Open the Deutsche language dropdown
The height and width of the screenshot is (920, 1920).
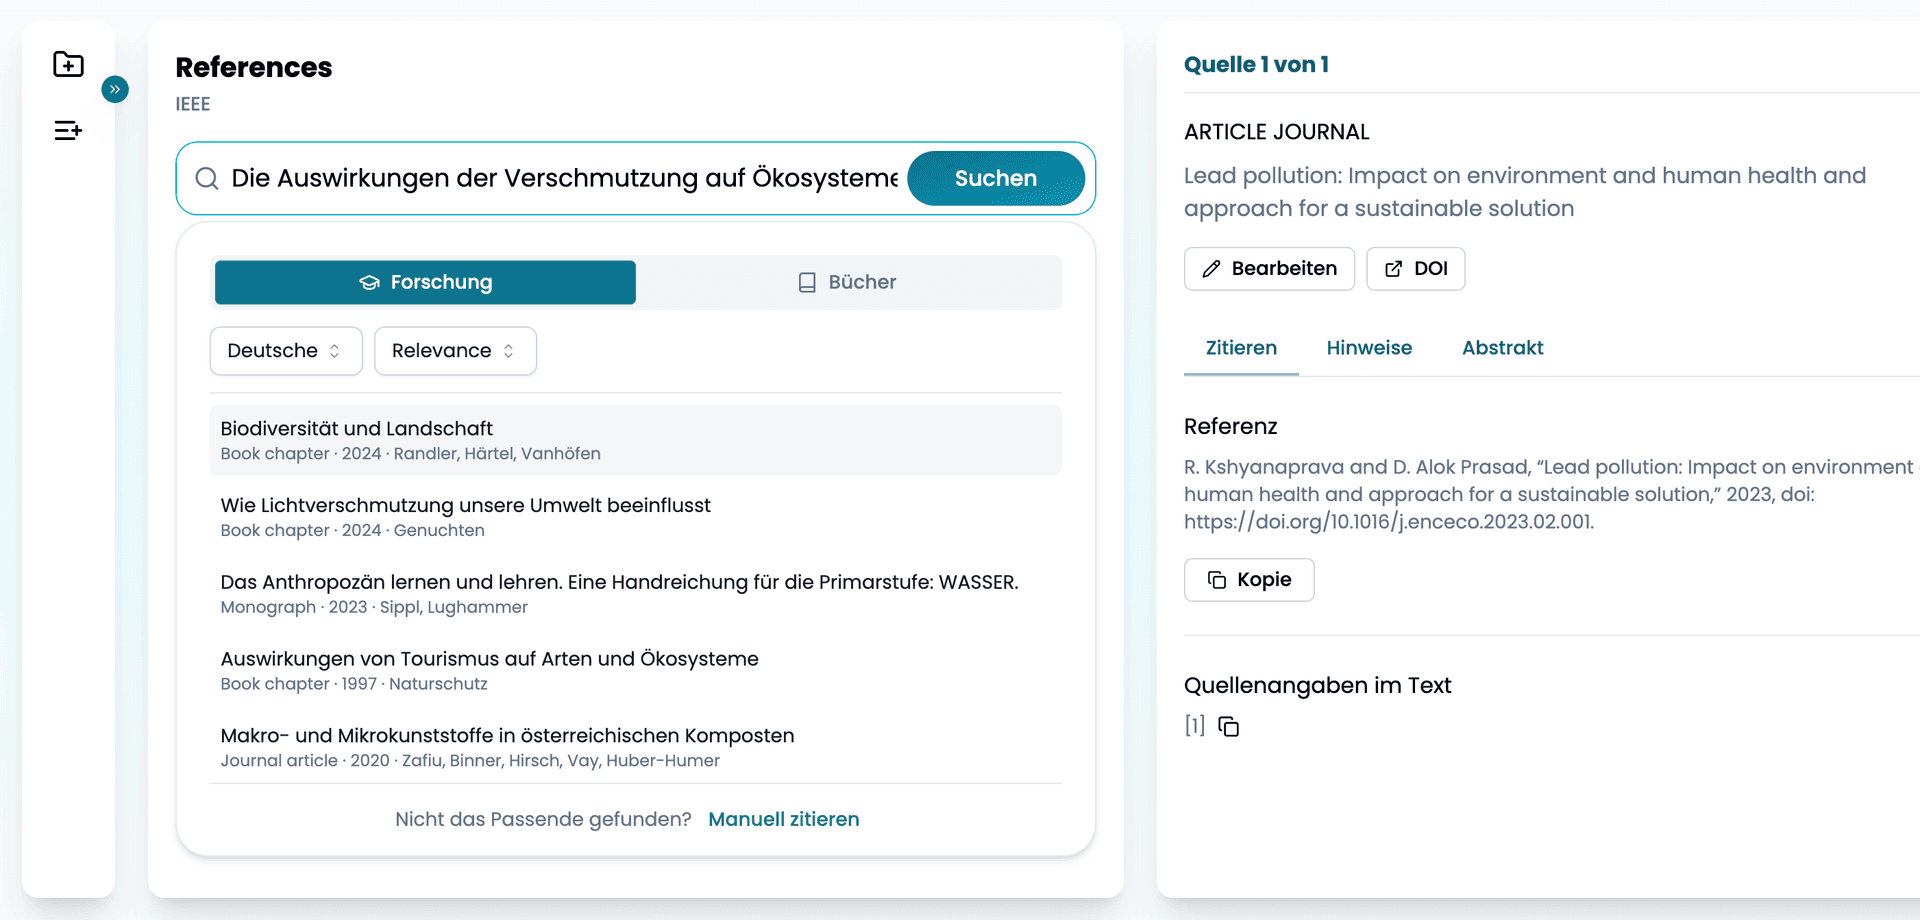pos(286,351)
